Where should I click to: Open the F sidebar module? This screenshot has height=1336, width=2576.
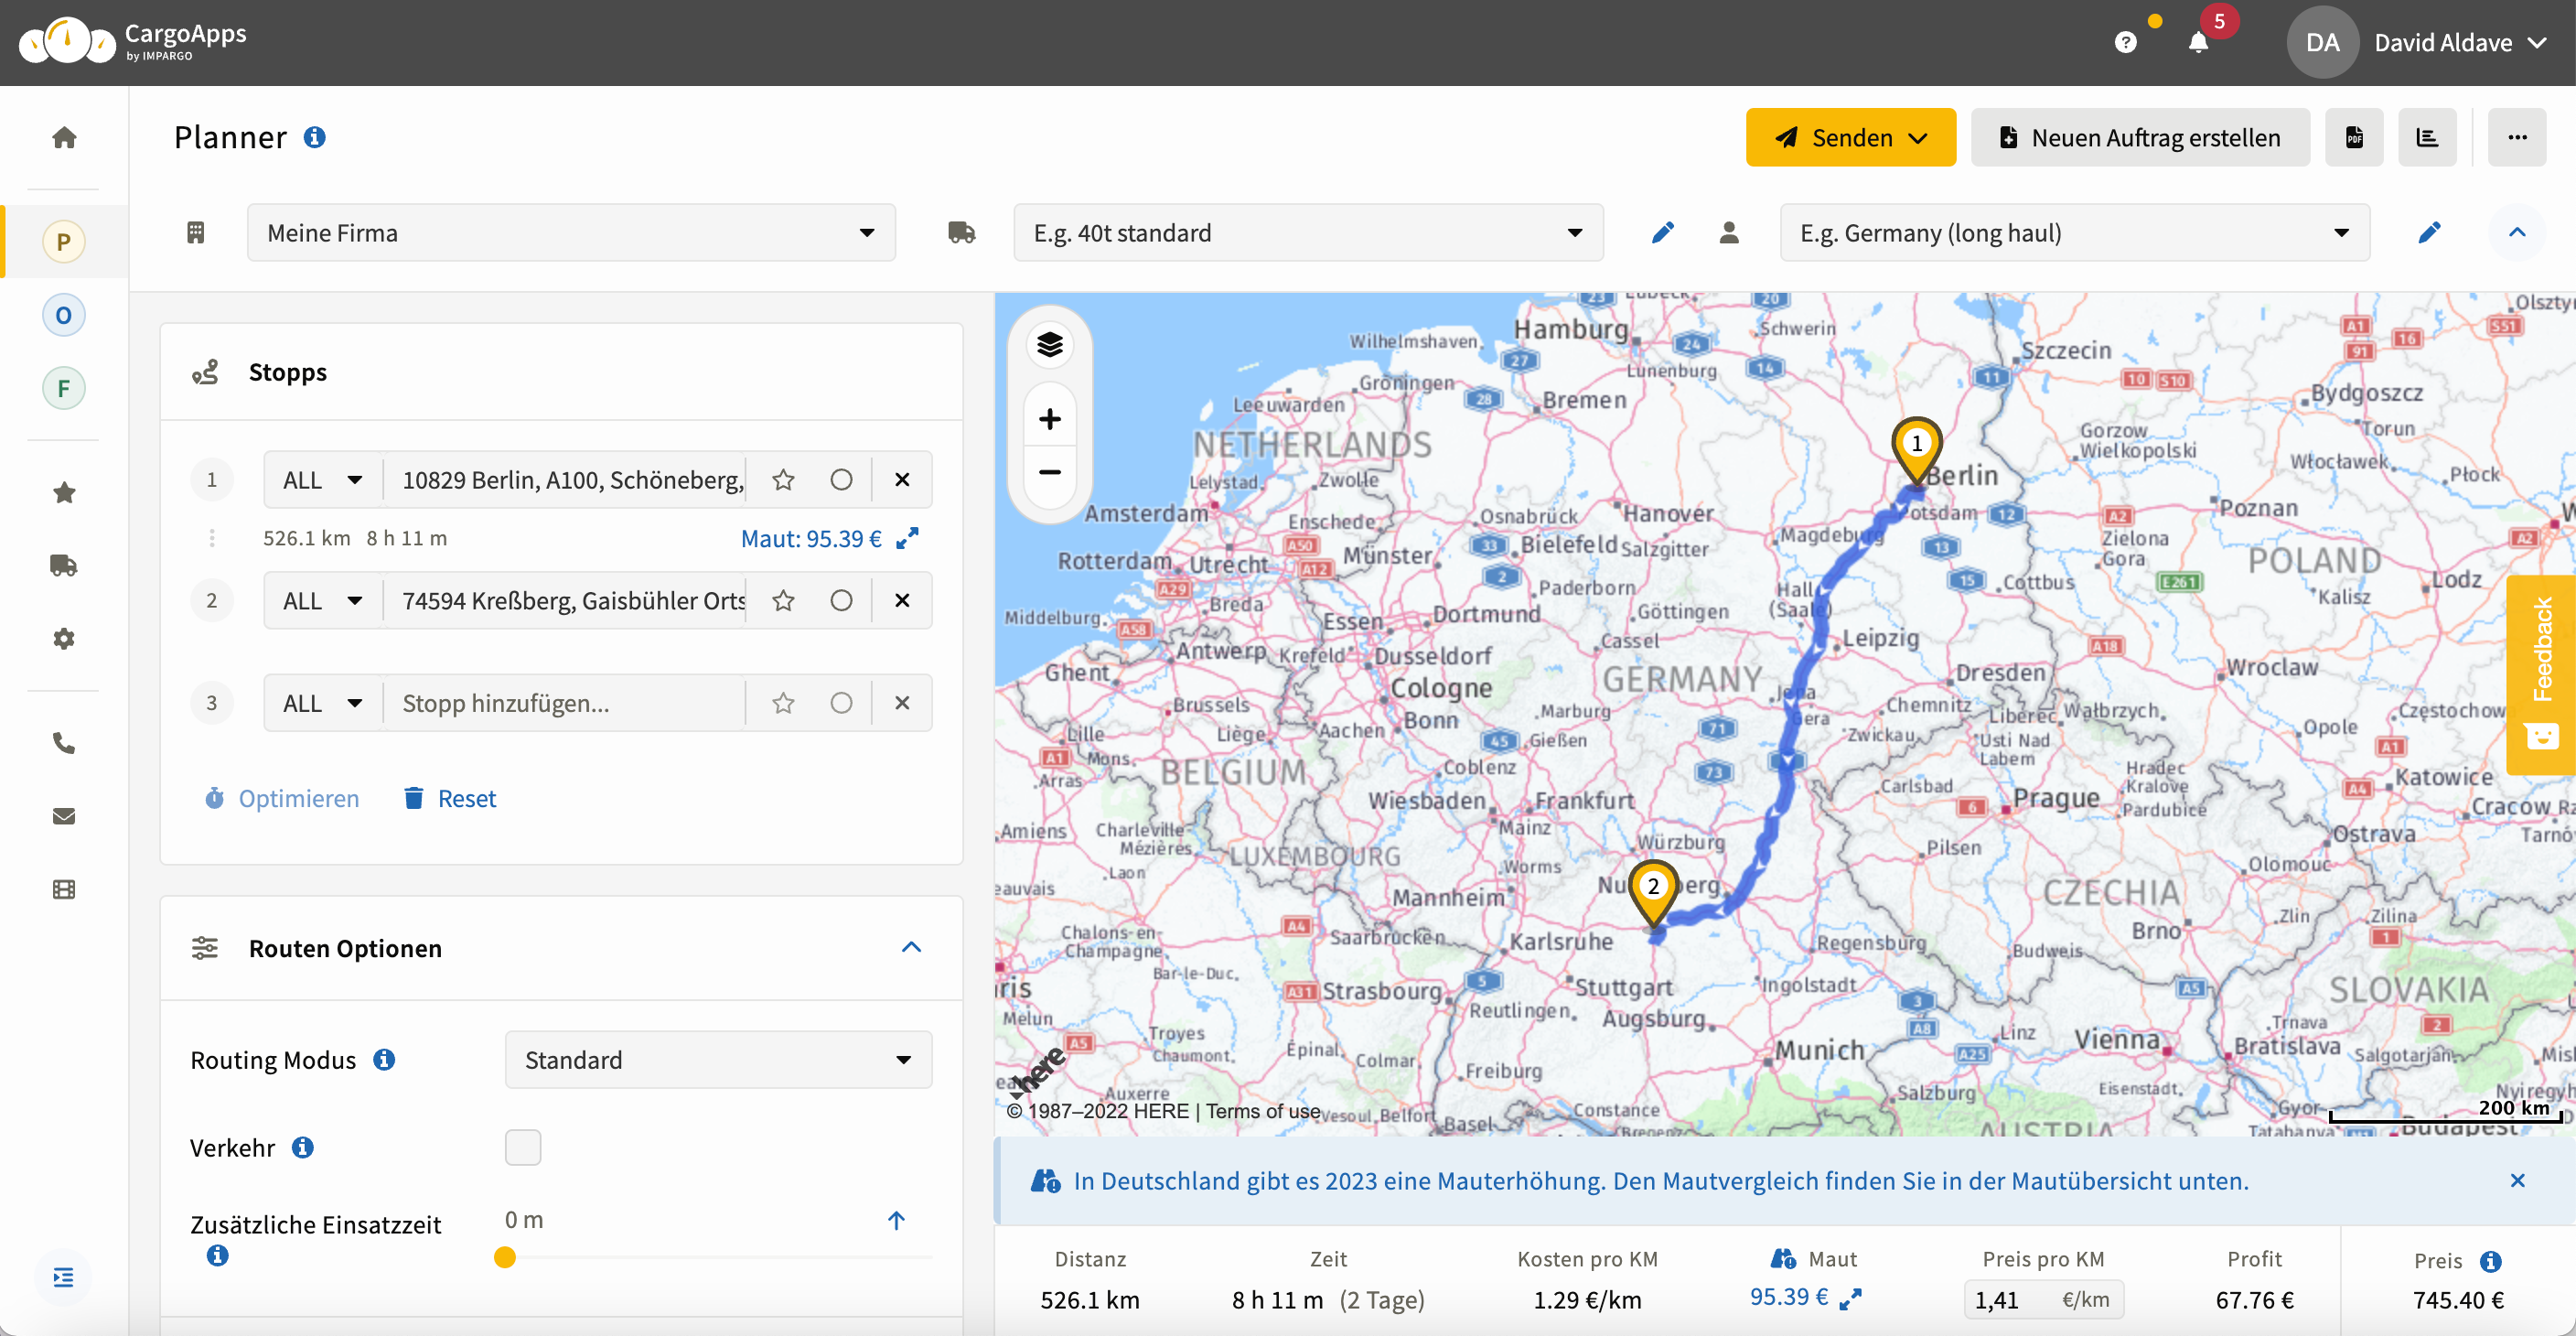(x=64, y=388)
